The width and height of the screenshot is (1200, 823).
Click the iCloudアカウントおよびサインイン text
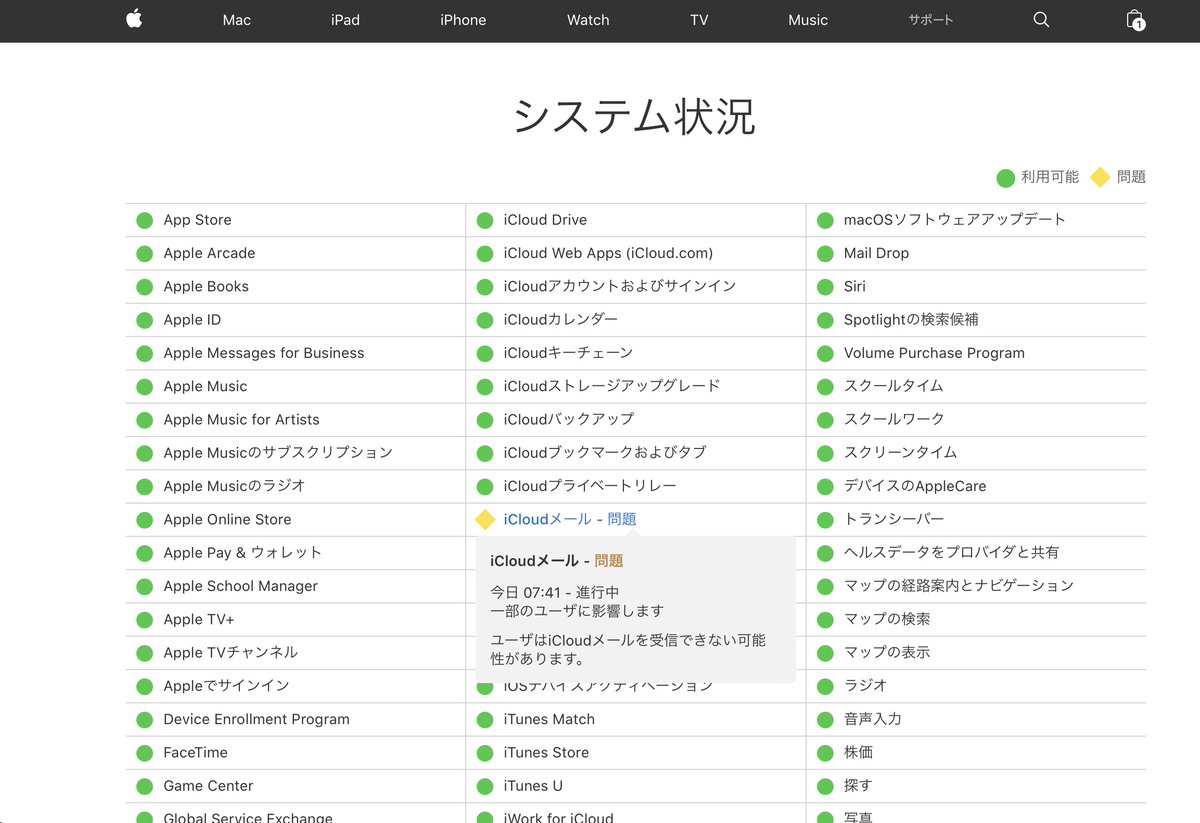pos(619,286)
